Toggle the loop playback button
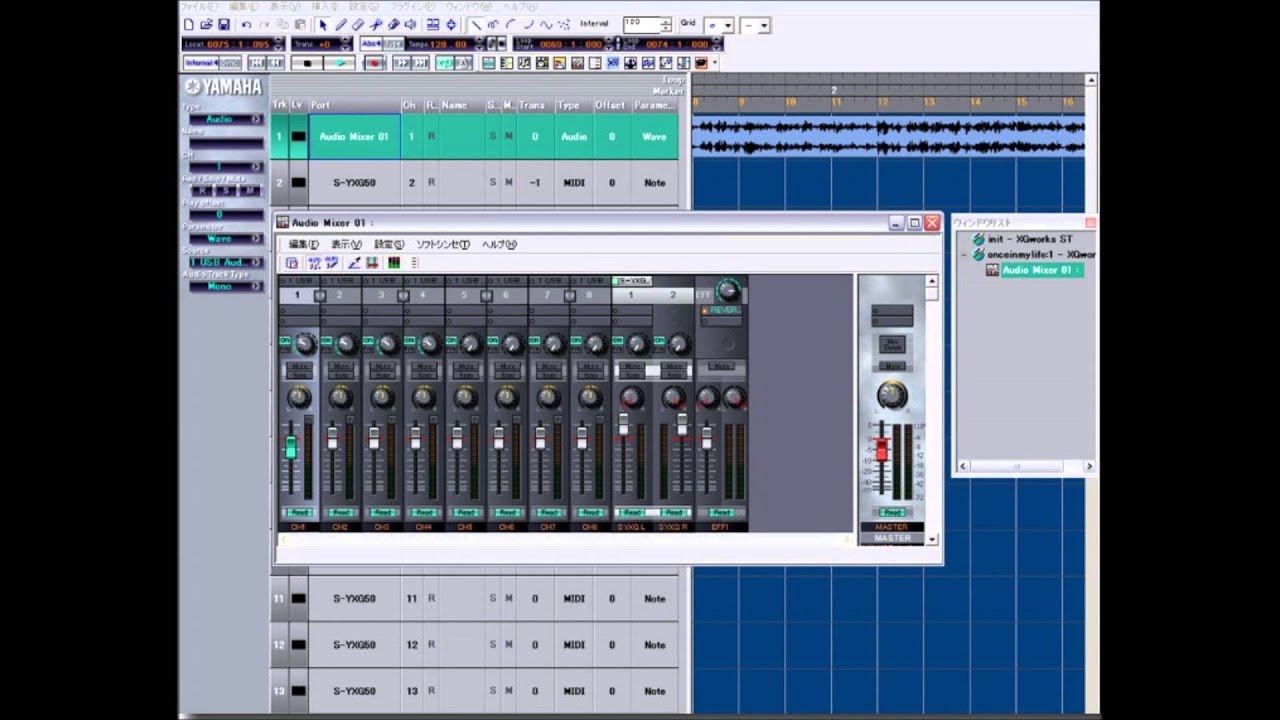The image size is (1280, 720). (445, 62)
